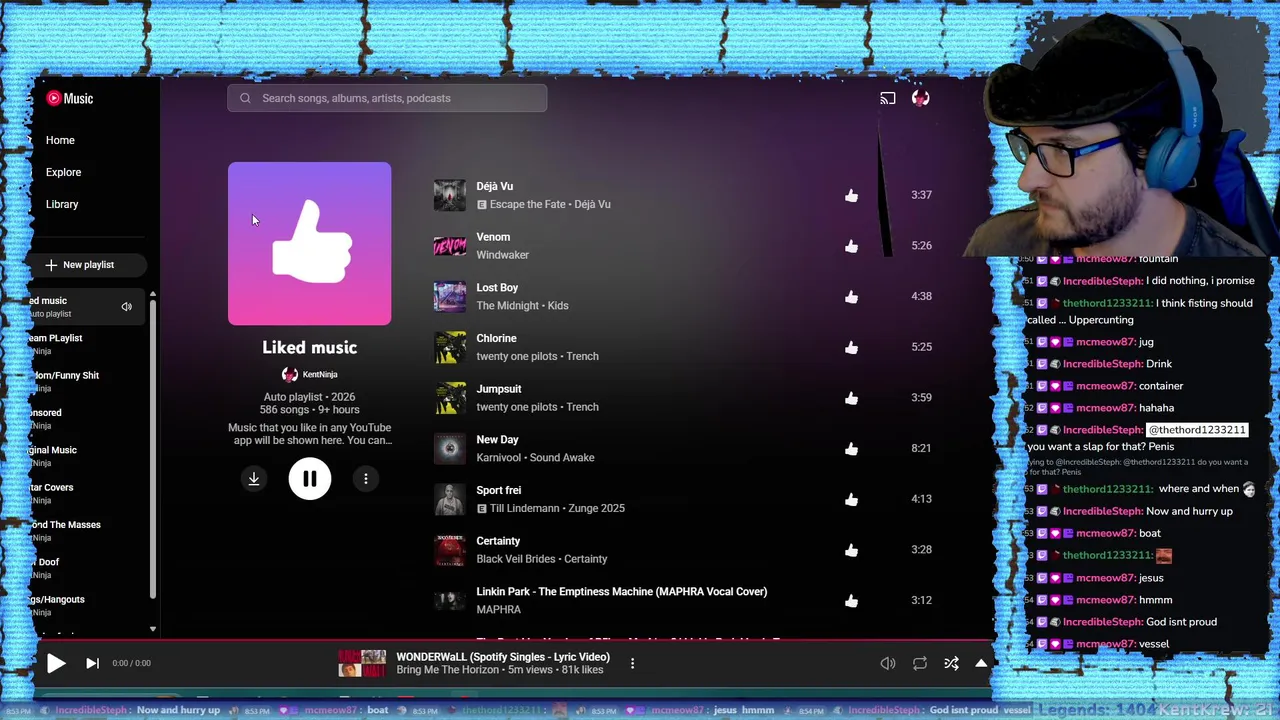Click the Liked music thumbs-up cover art
Viewport: 1280px width, 720px height.
click(309, 244)
